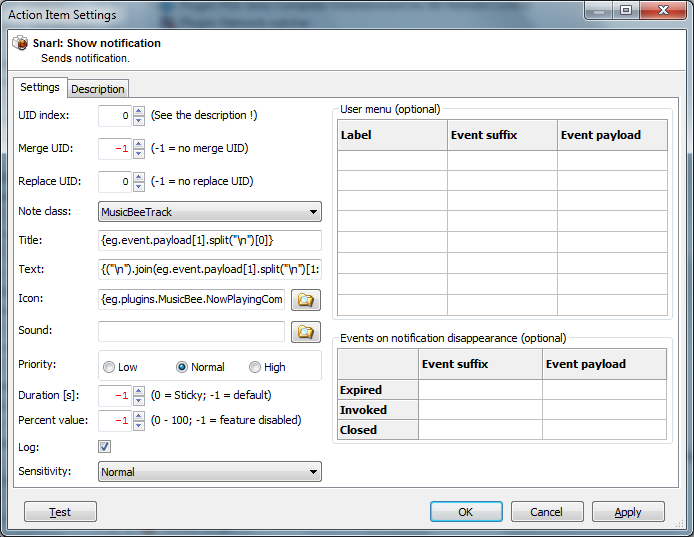The width and height of the screenshot is (694, 537).
Task: Increase the Replace UID spinner
Action: point(139,177)
